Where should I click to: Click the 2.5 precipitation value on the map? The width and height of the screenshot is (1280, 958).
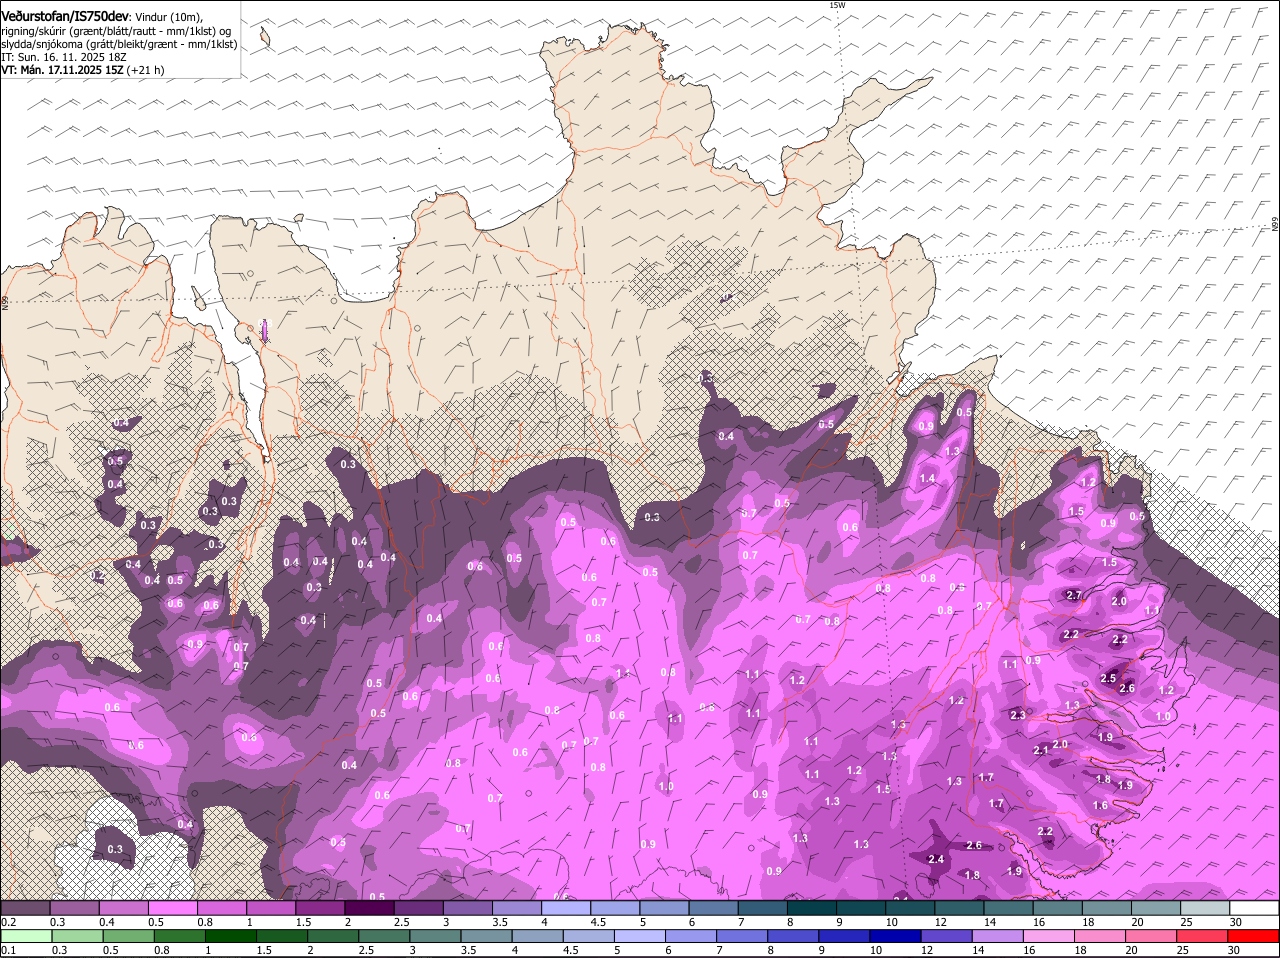(x=1108, y=678)
